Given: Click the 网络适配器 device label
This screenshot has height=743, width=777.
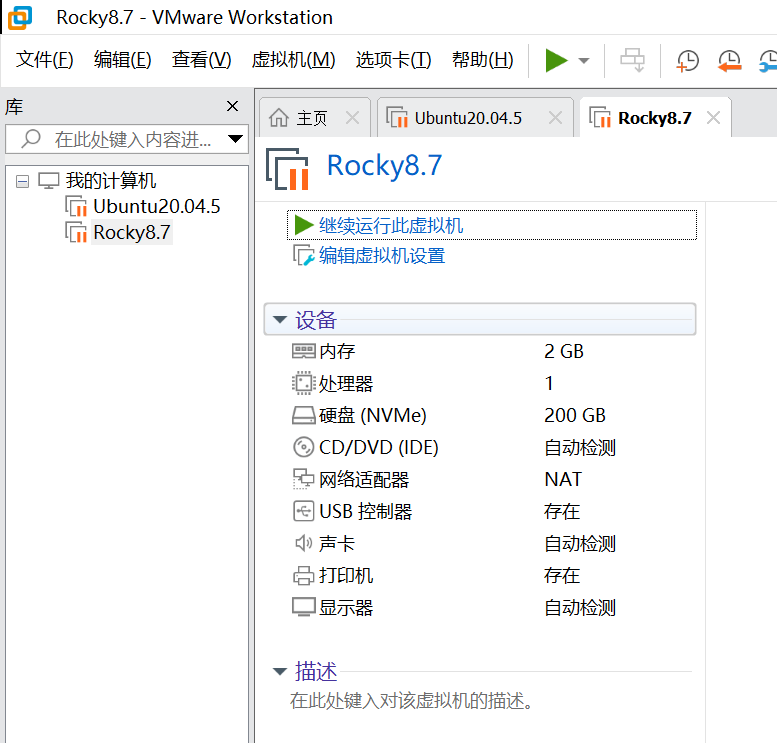Looking at the screenshot, I should pyautogui.click(x=364, y=479).
